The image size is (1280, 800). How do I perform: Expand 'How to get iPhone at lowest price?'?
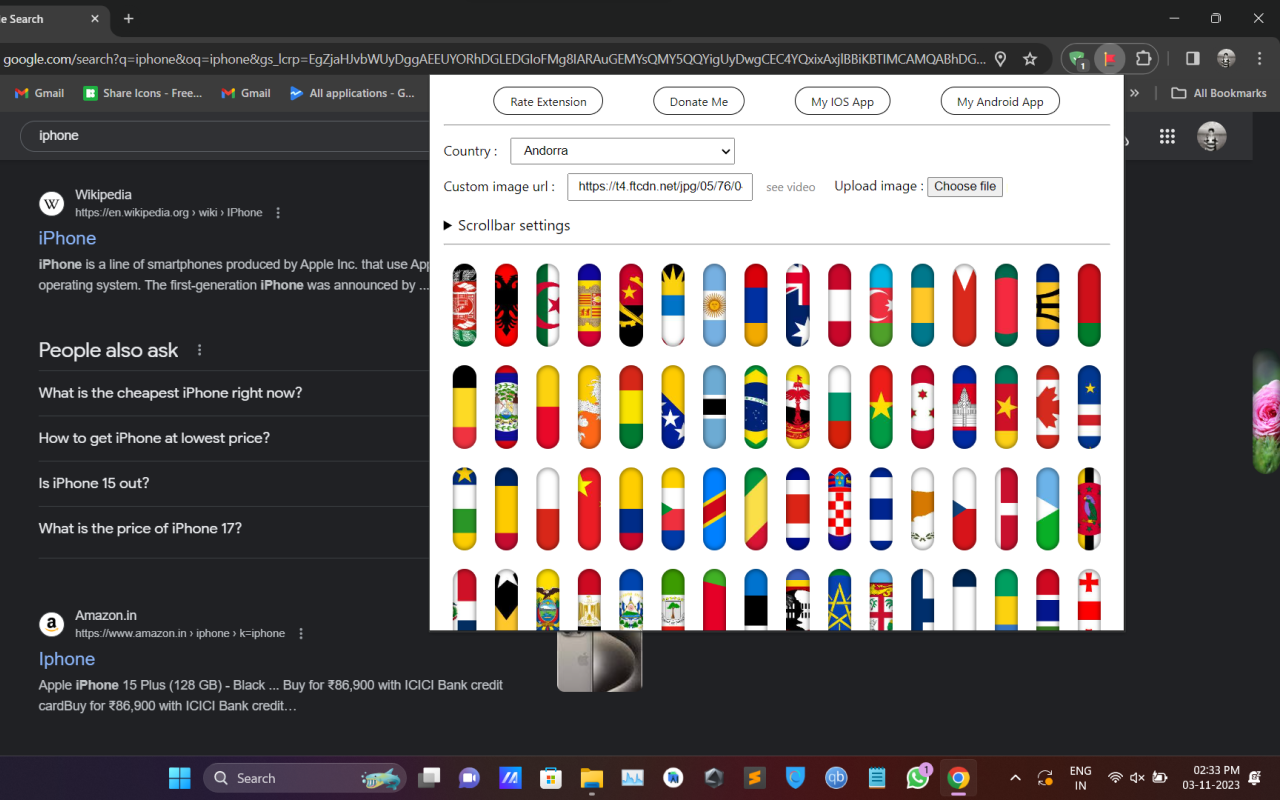click(x=154, y=438)
